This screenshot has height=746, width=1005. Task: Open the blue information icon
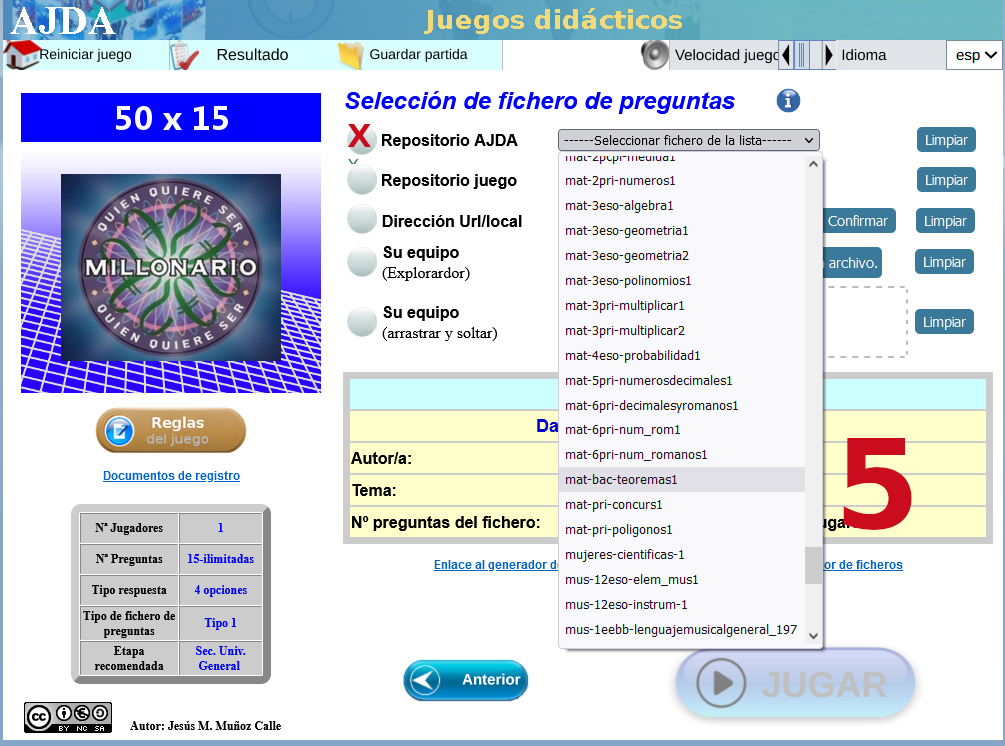point(788,100)
